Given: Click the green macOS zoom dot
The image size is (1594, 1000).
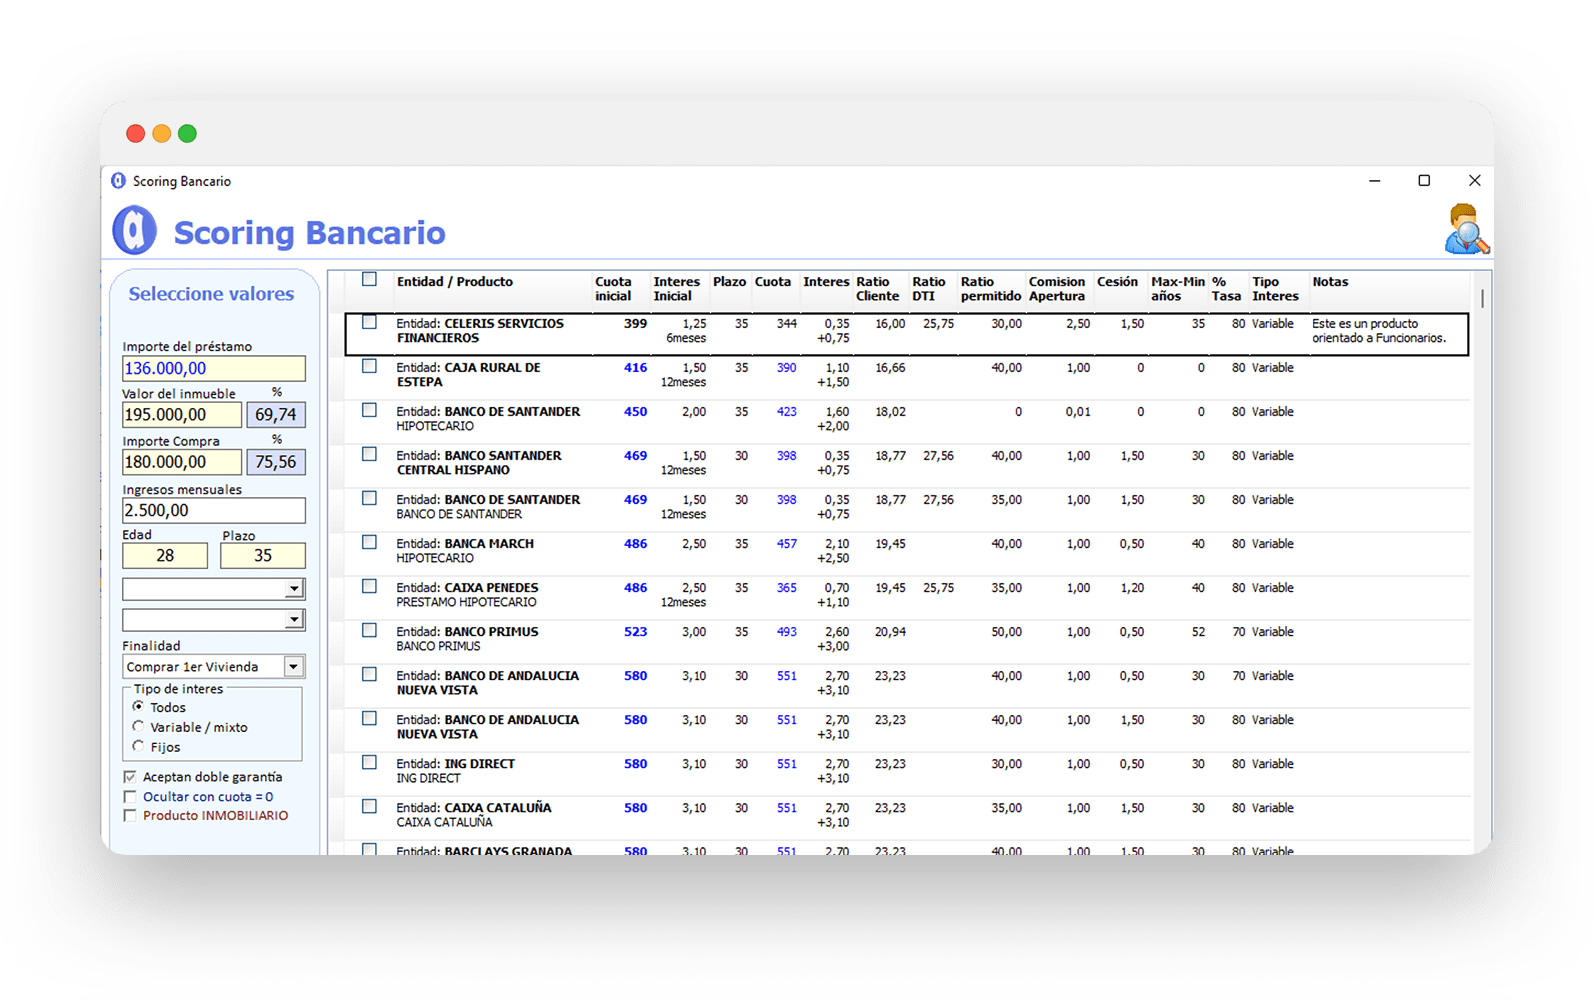Looking at the screenshot, I should [187, 133].
